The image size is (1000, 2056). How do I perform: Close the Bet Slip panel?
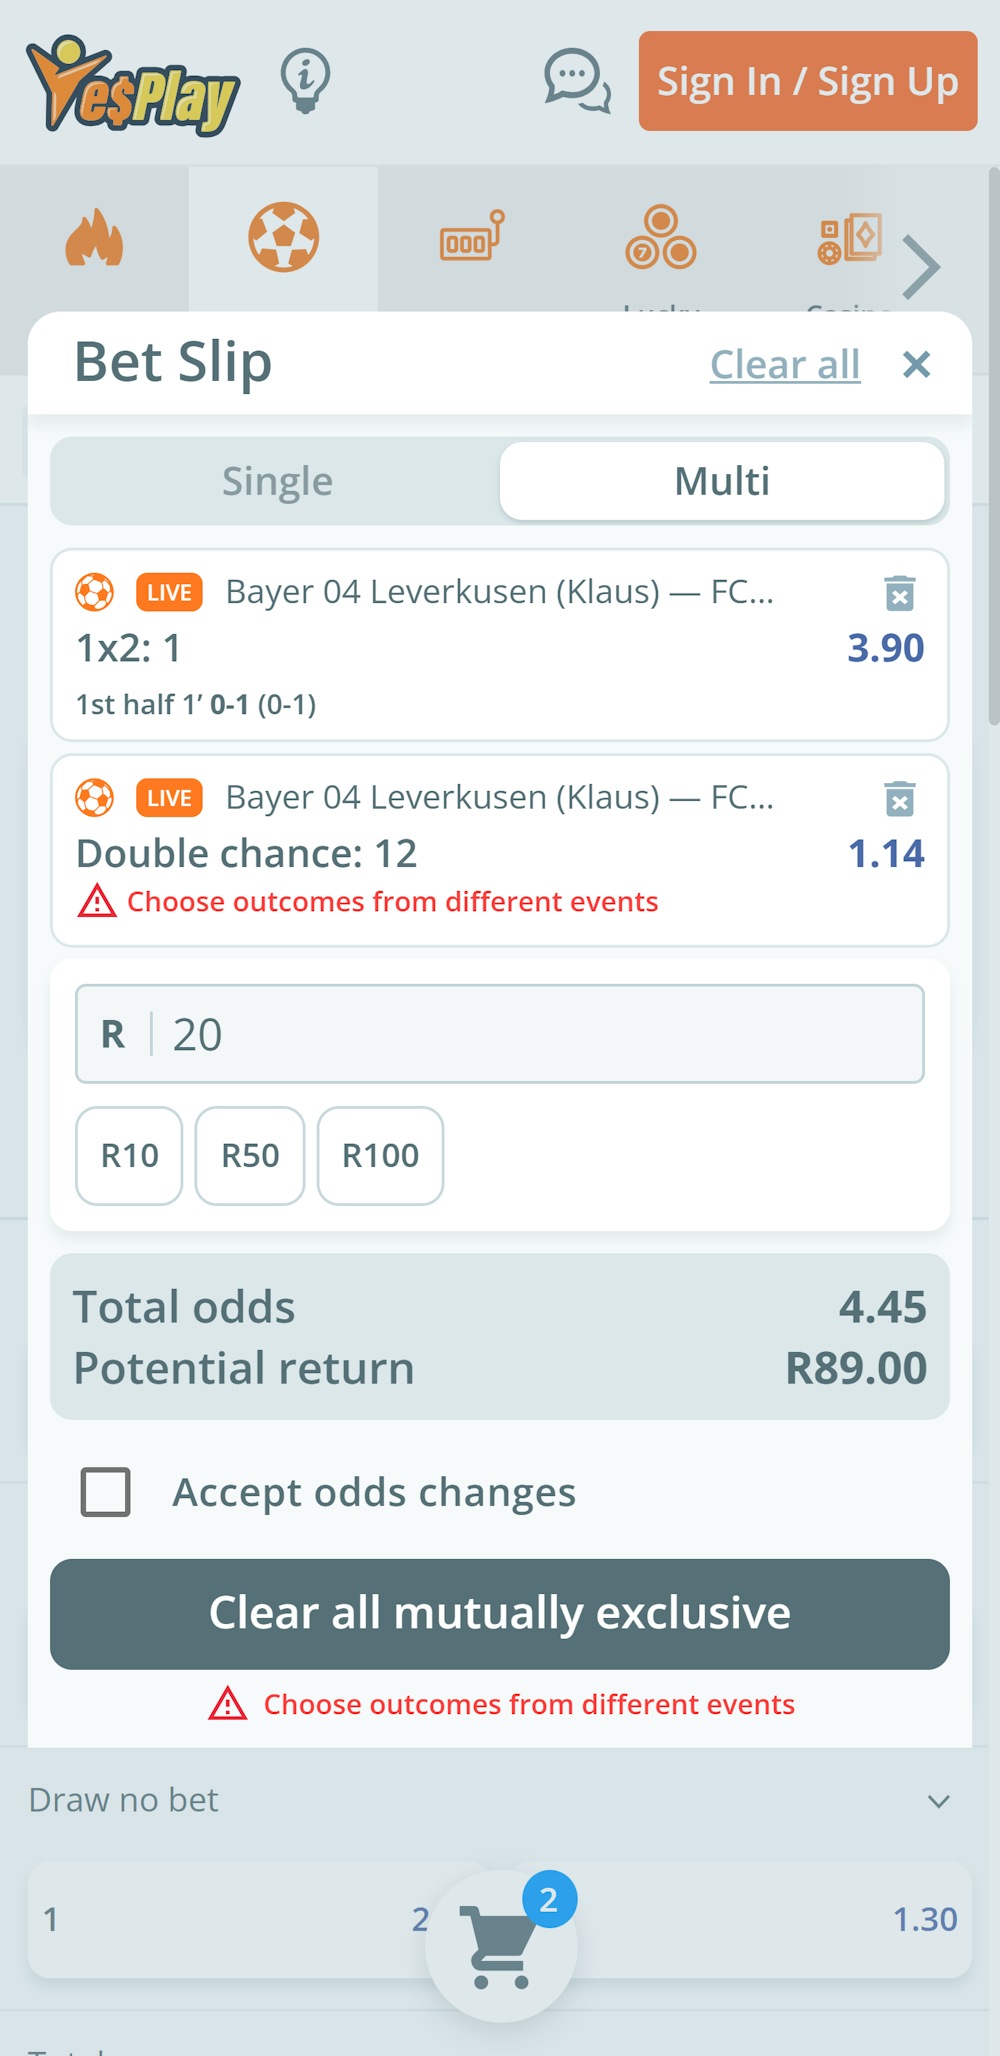(x=916, y=365)
